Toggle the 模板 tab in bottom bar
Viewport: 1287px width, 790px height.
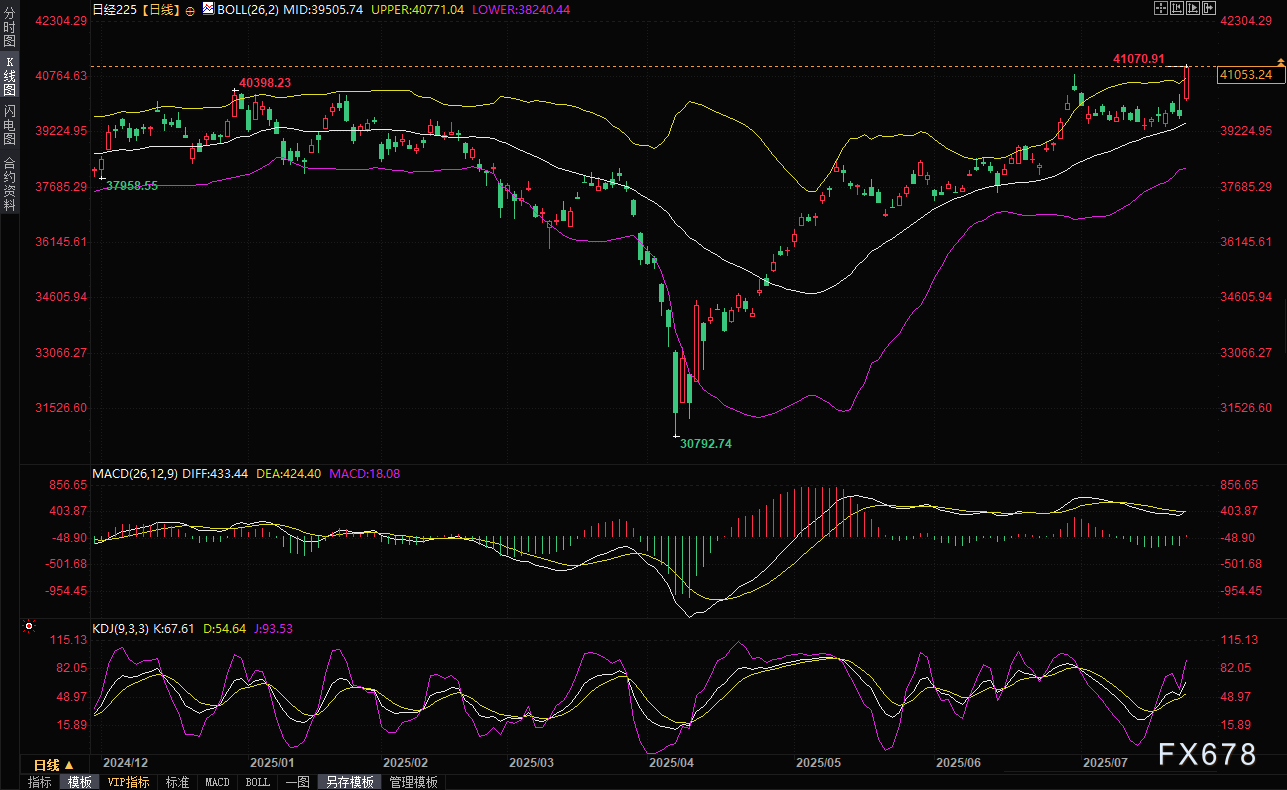pos(79,782)
